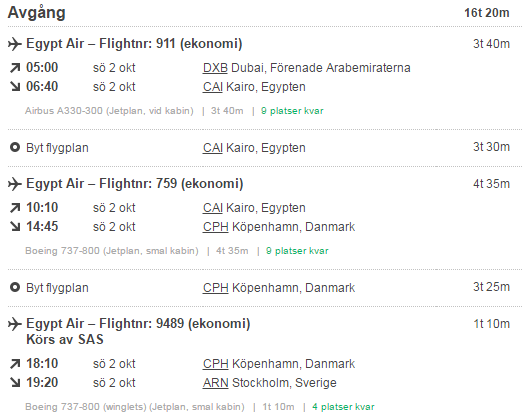This screenshot has height=419, width=531.
Task: Click the arrival arrow icon at 14:45
Action: [x=15, y=227]
